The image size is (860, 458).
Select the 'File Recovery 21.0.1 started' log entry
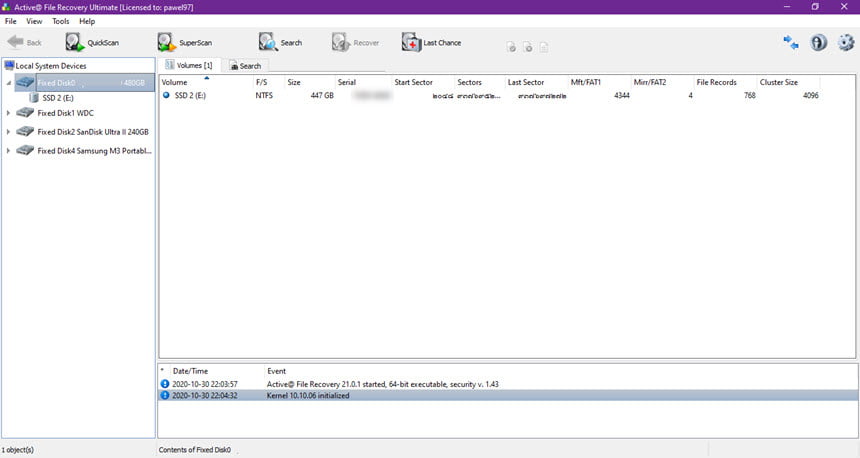[x=508, y=384]
